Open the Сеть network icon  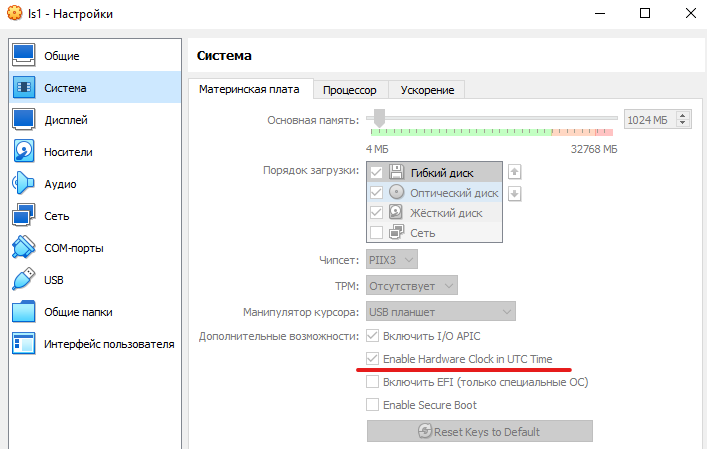coord(24,216)
